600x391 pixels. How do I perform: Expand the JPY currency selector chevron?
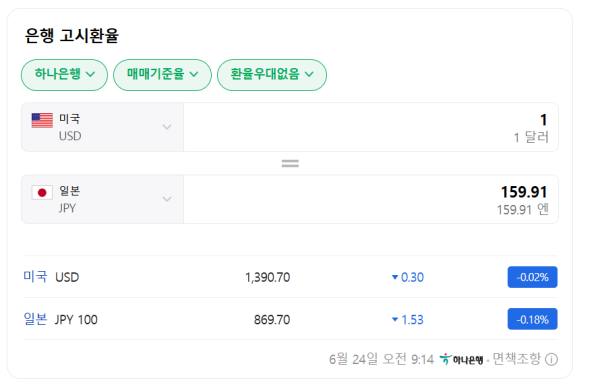coord(167,199)
